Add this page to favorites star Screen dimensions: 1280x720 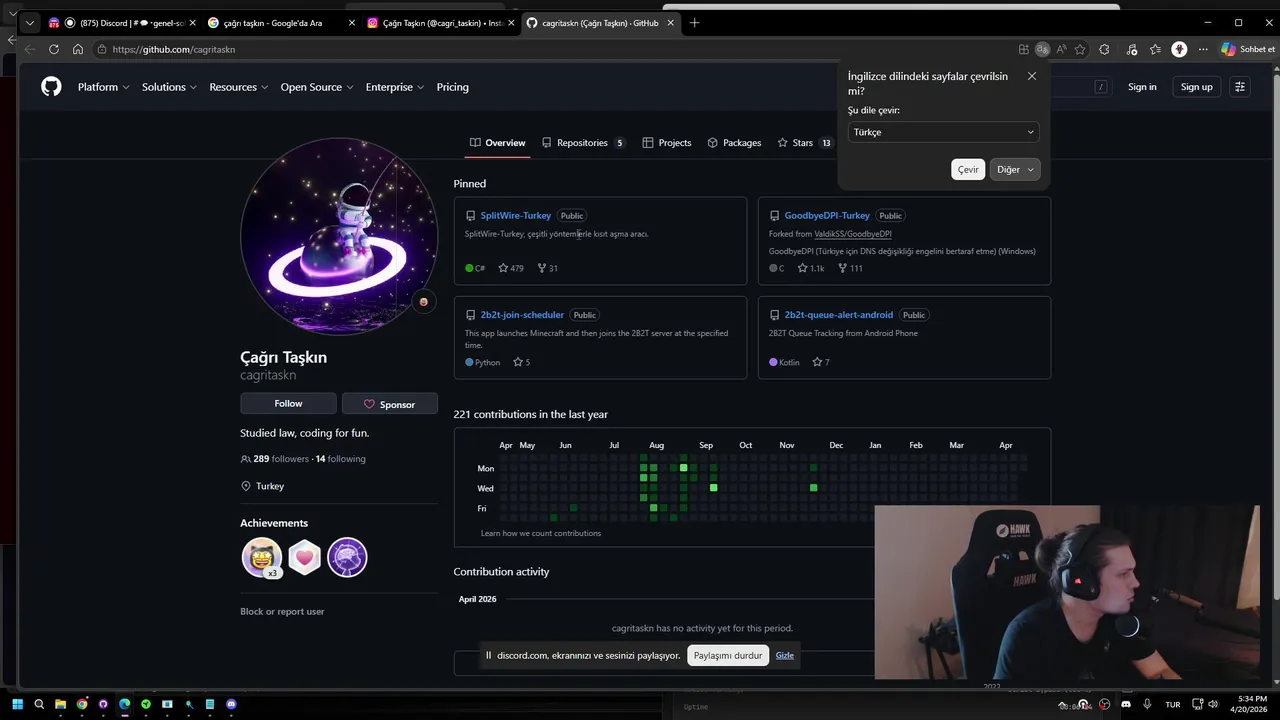[x=1080, y=49]
